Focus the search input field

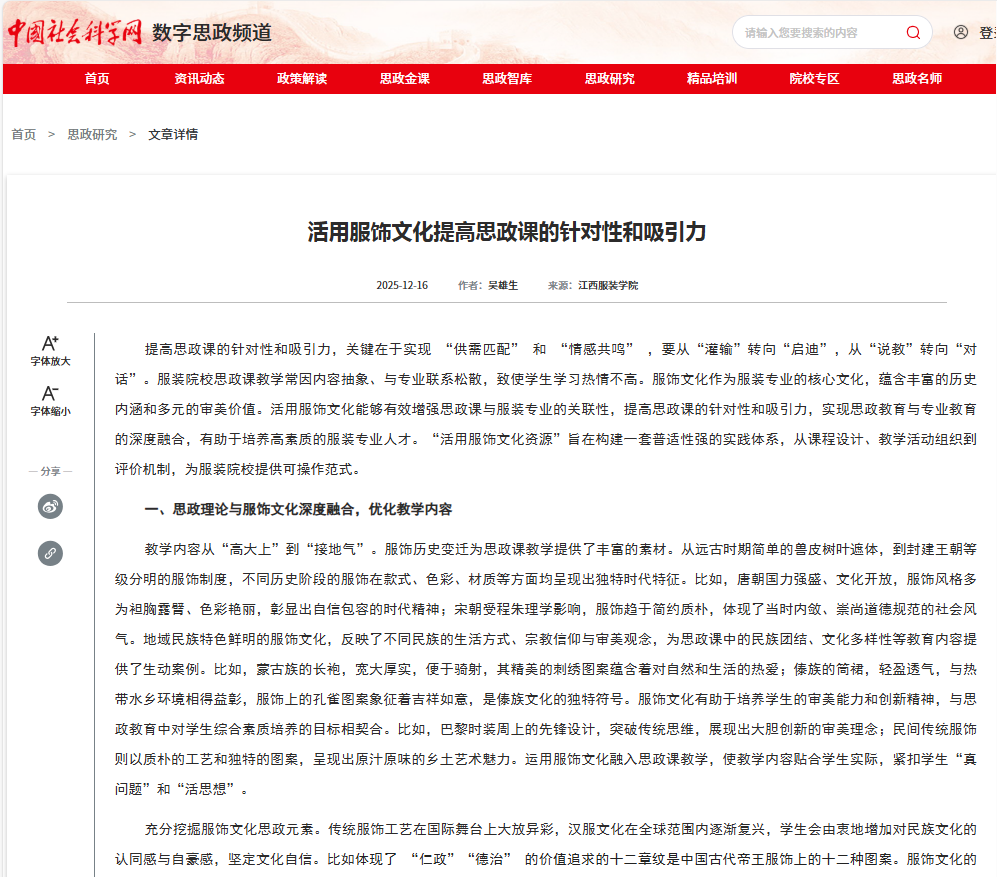[820, 32]
